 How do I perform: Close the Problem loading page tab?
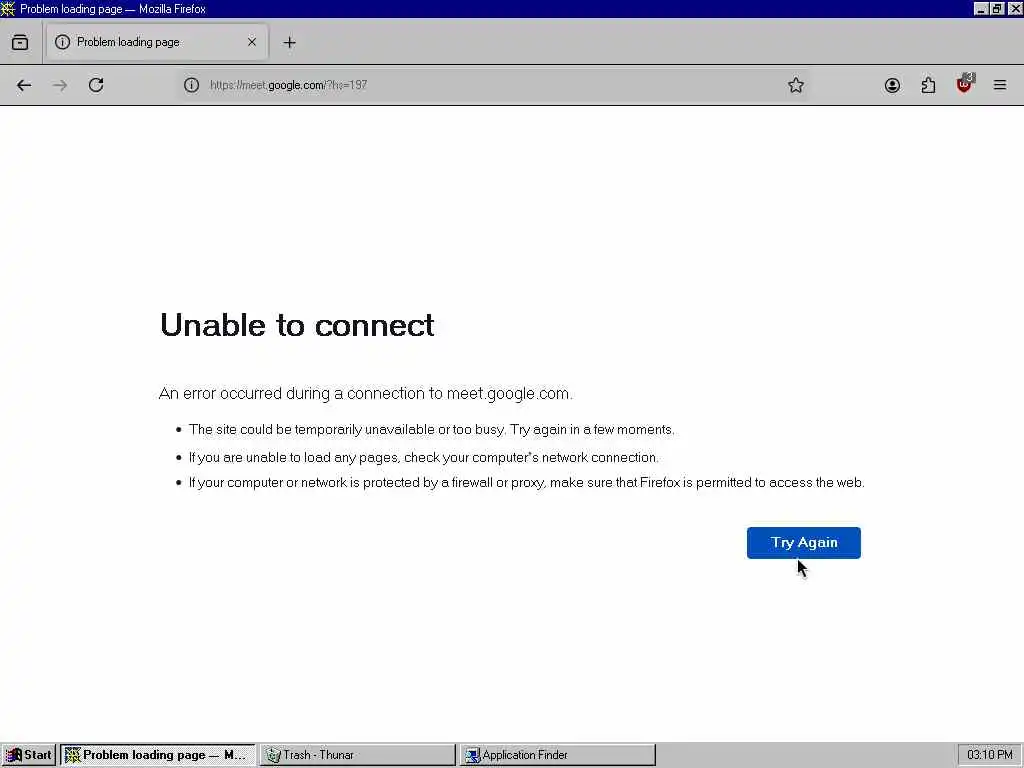pyautogui.click(x=252, y=42)
